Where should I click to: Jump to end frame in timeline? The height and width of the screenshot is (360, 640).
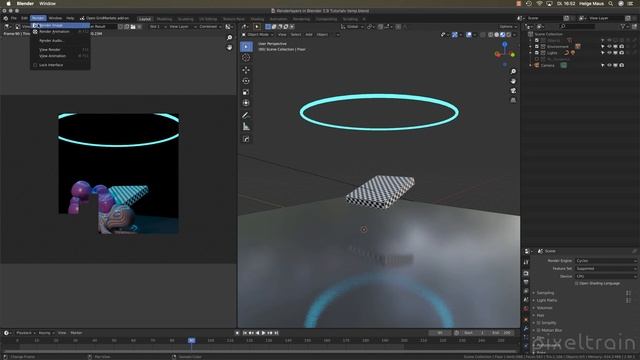pos(276,333)
